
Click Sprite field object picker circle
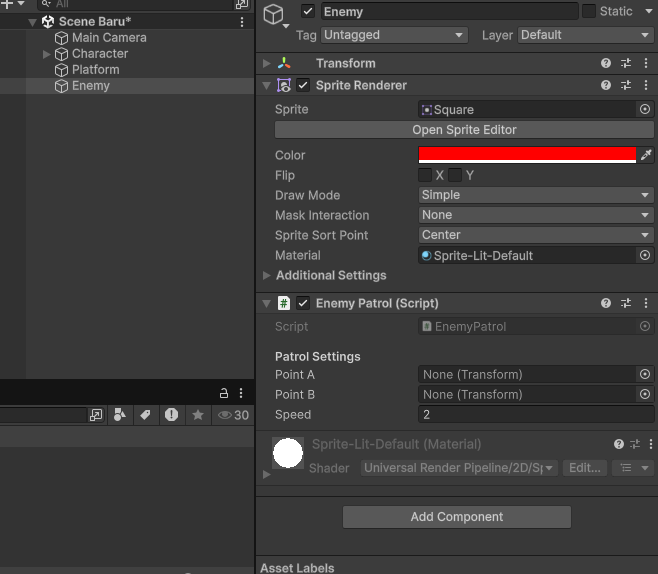point(645,109)
